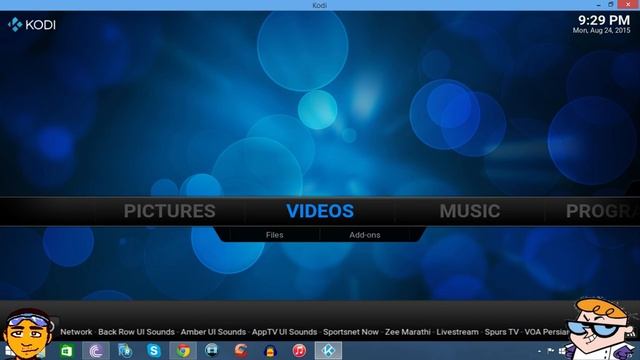Minimize the Kodi window
640x360 pixels.
pos(598,5)
